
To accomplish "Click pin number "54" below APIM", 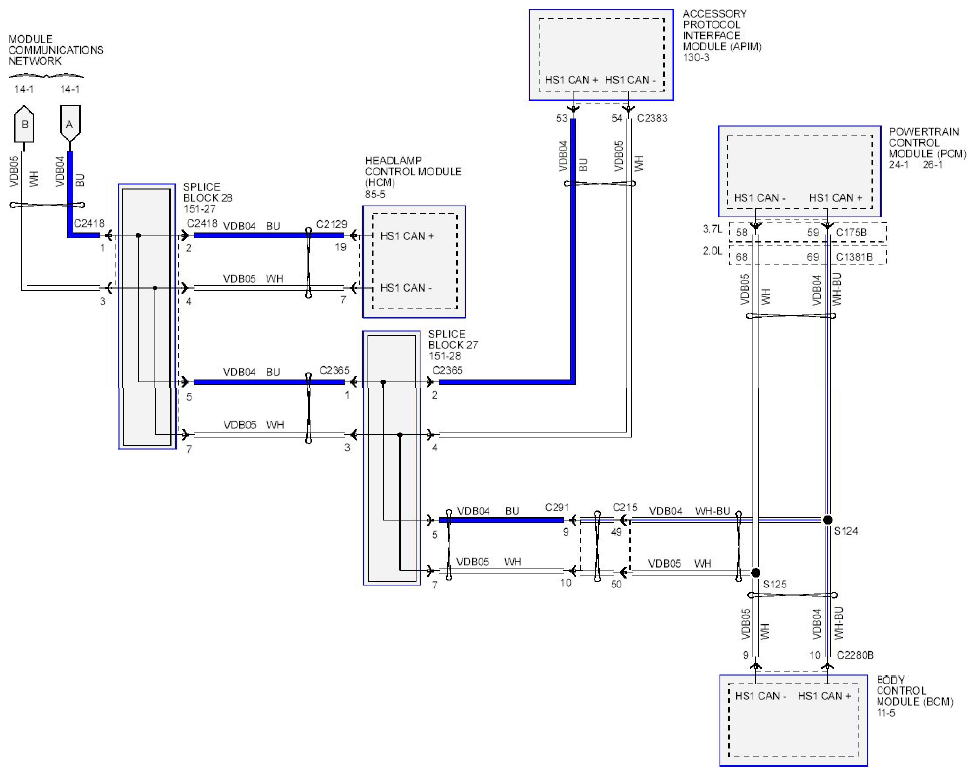I will (x=617, y=118).
